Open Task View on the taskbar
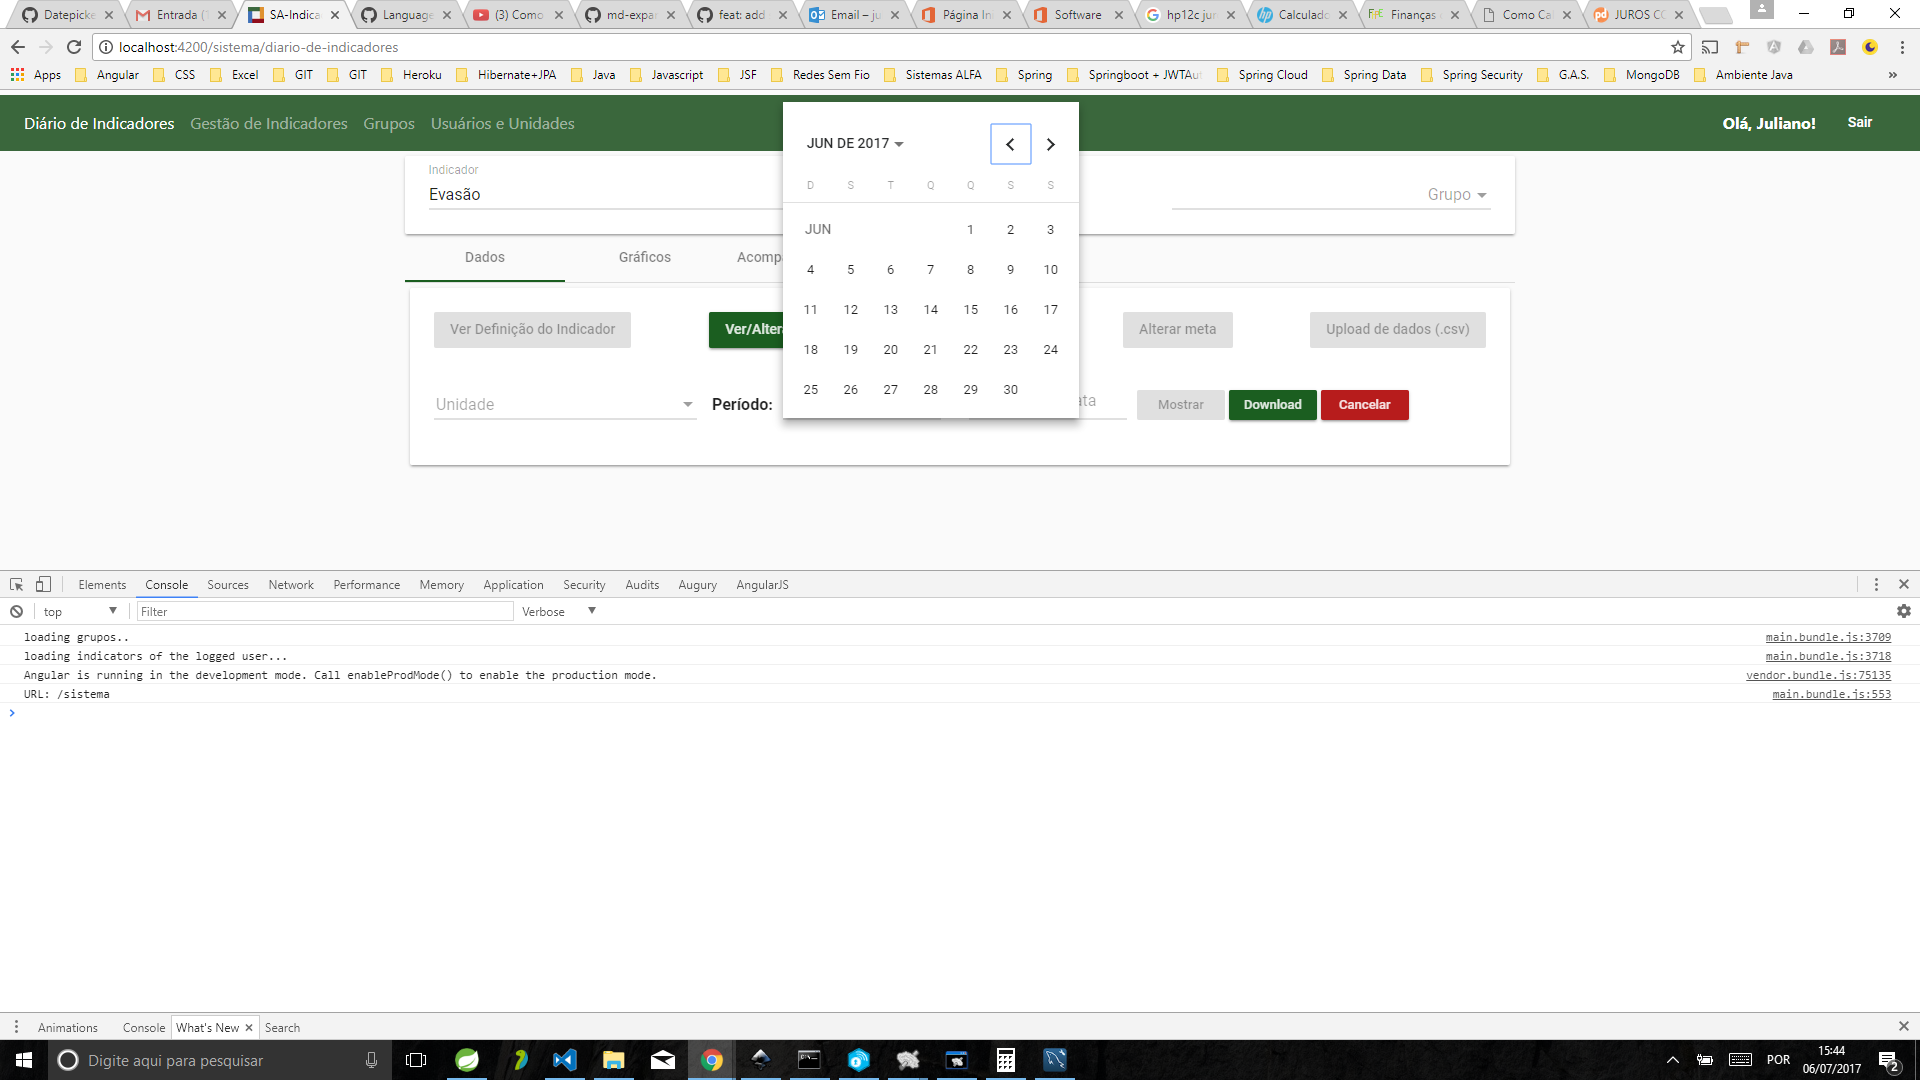The image size is (1920, 1080). pyautogui.click(x=416, y=1060)
